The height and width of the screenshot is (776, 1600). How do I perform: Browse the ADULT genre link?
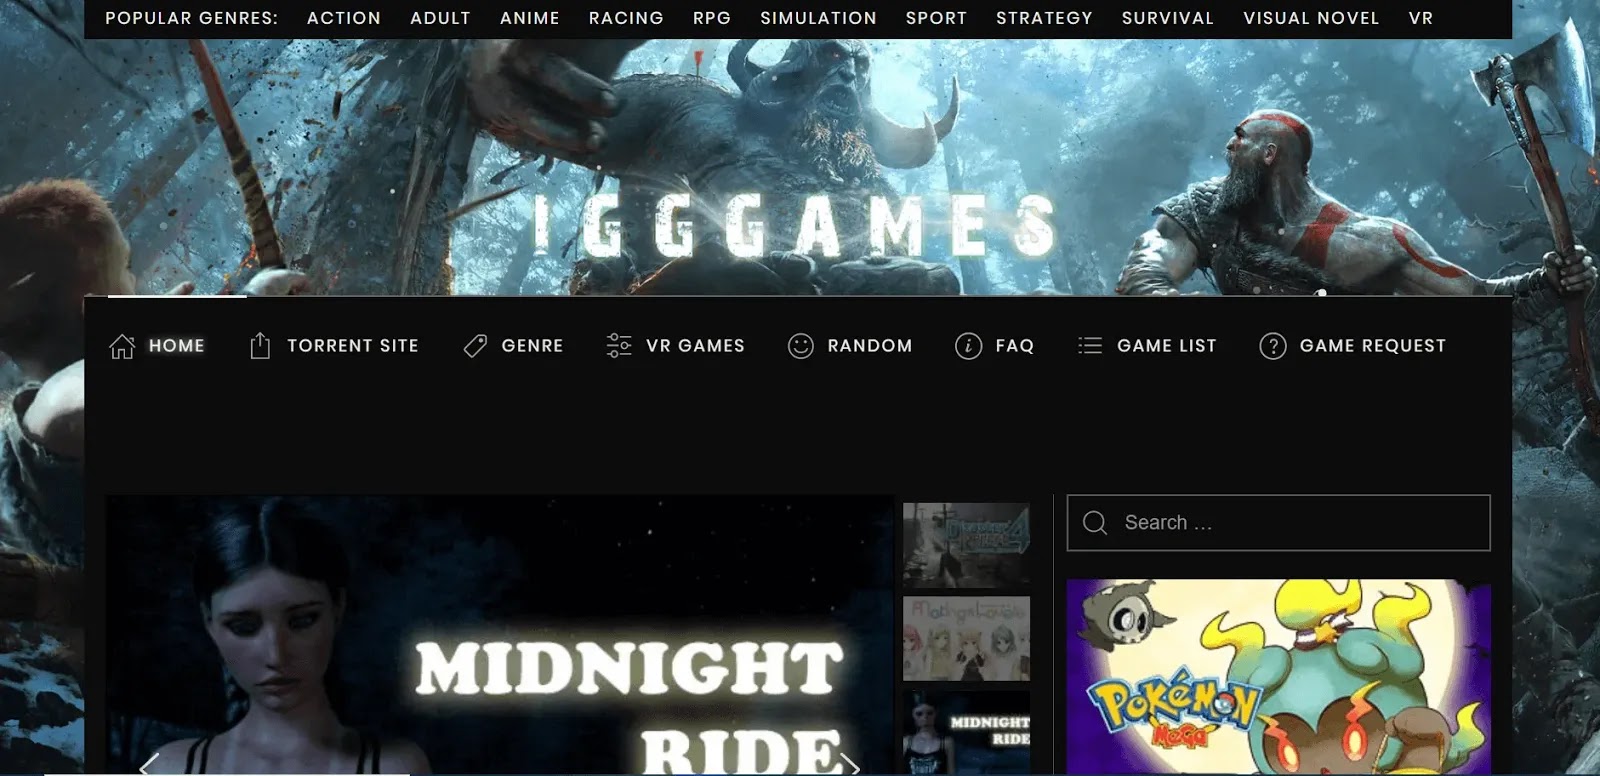pyautogui.click(x=440, y=18)
